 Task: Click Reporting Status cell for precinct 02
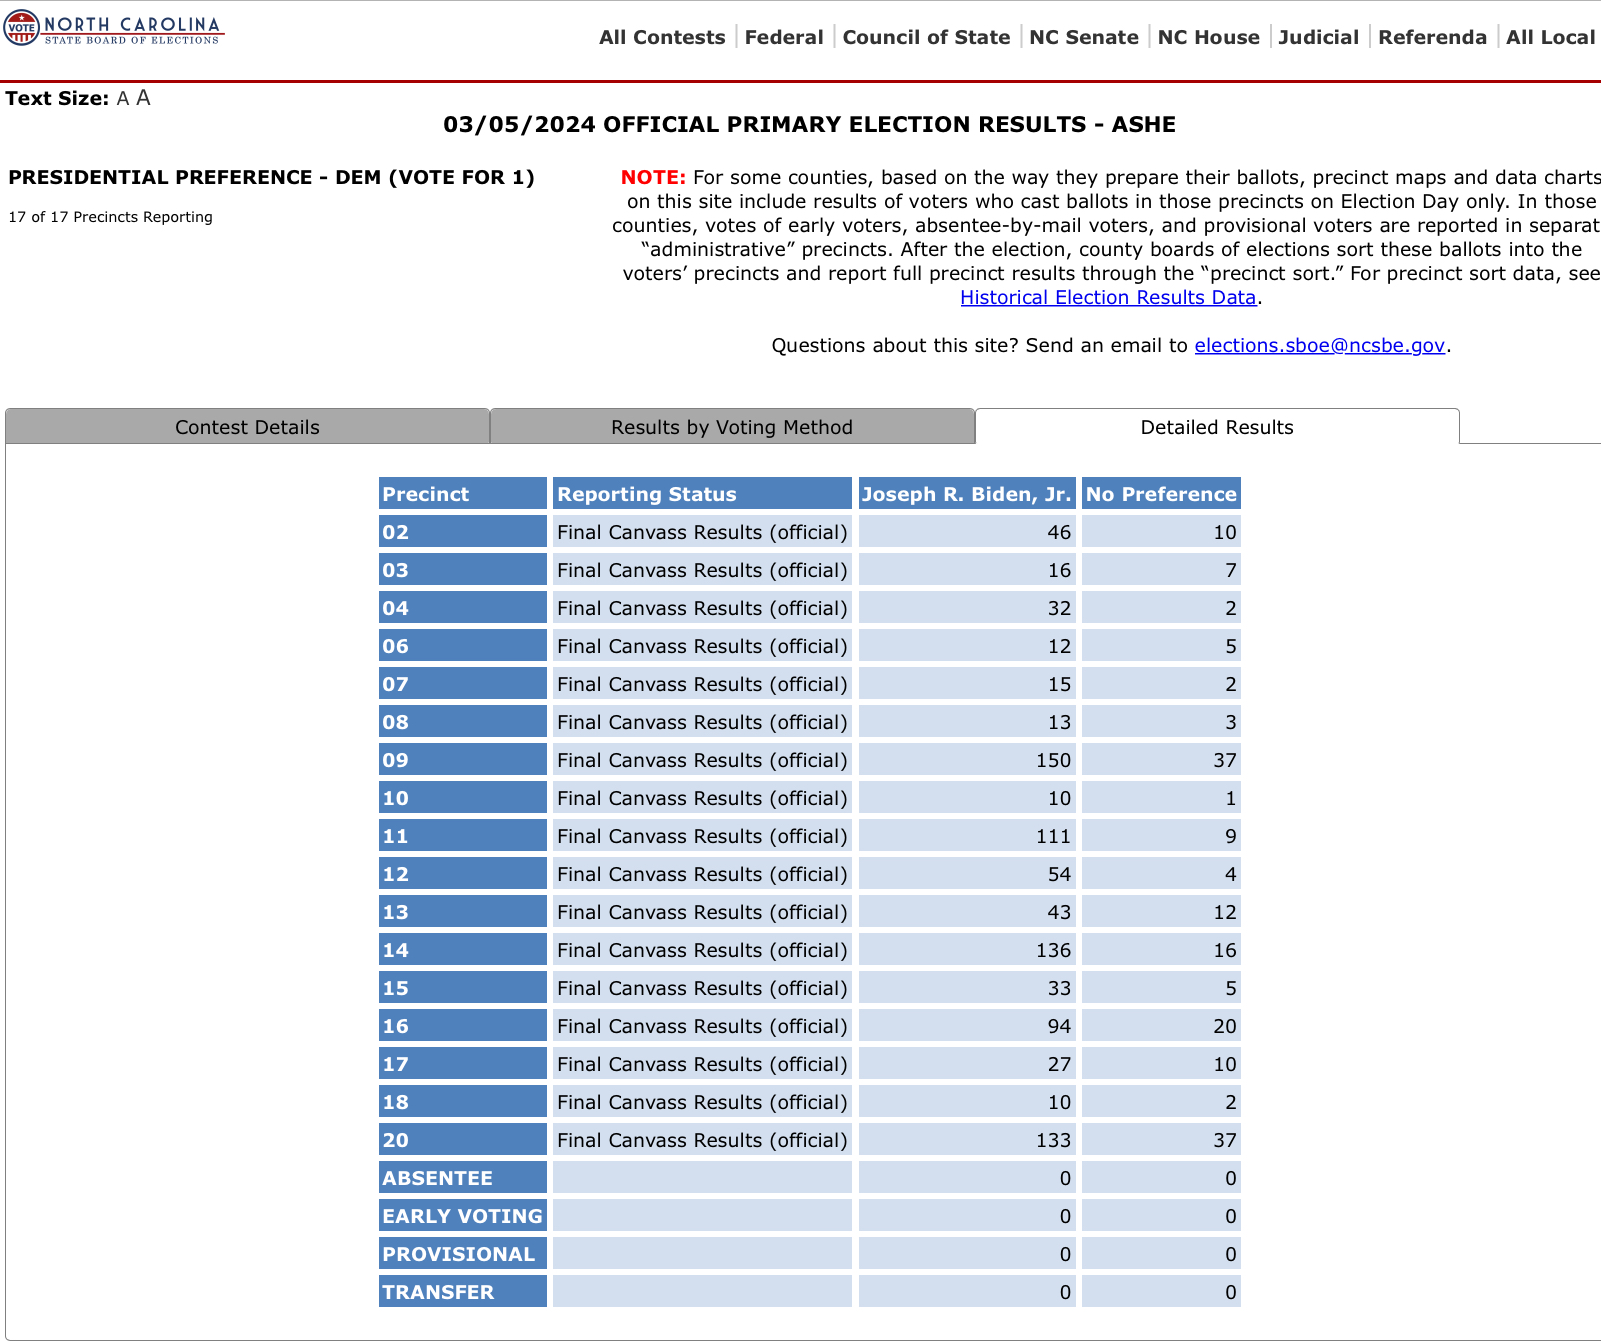(x=702, y=532)
